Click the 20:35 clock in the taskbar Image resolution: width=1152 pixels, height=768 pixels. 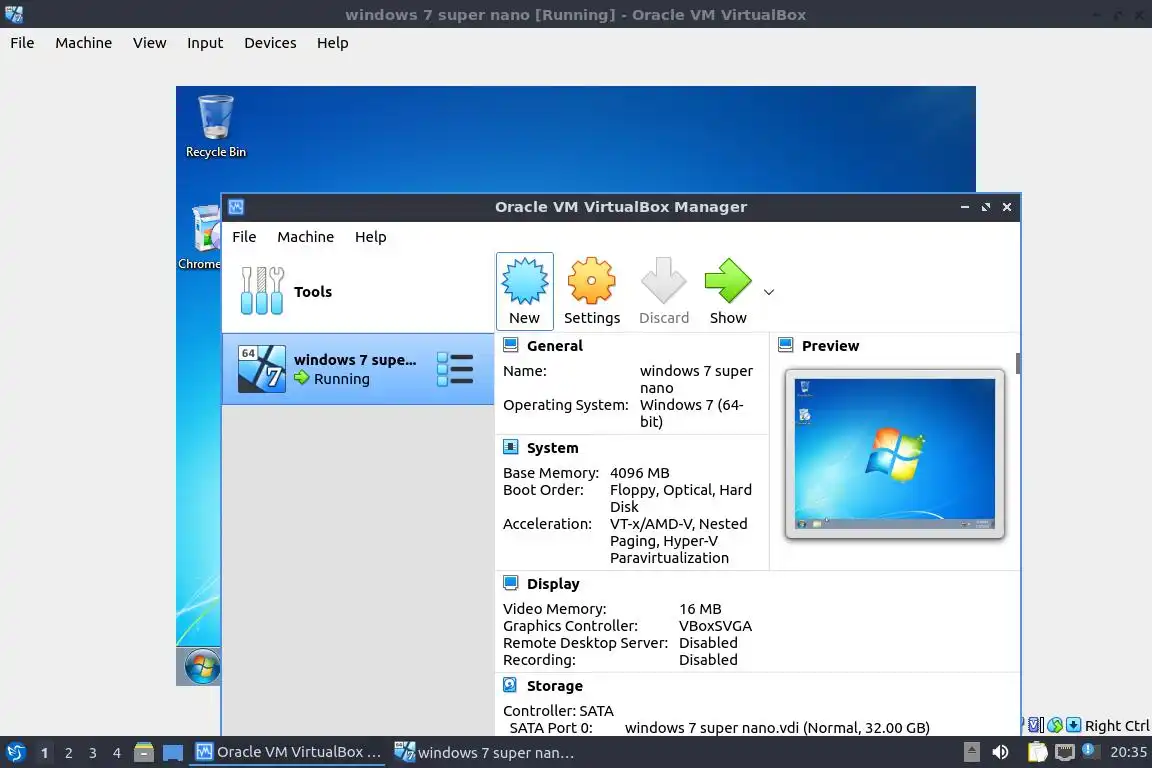(1128, 752)
